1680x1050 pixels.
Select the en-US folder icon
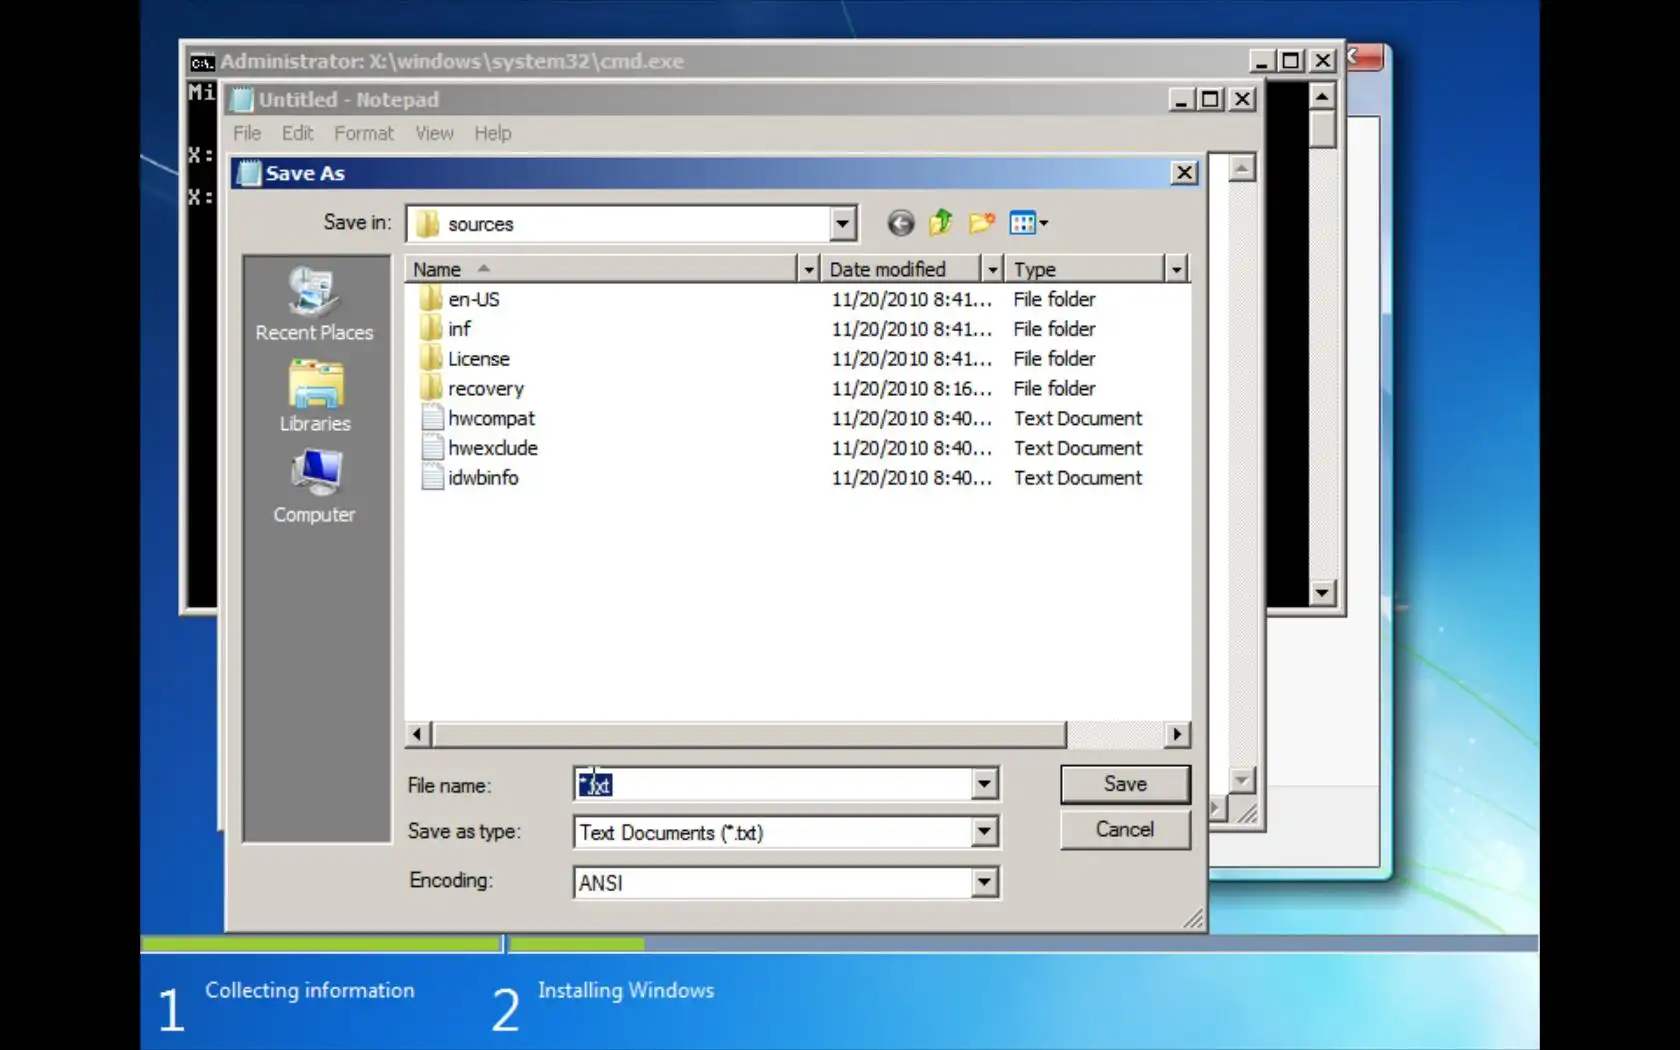pos(431,299)
